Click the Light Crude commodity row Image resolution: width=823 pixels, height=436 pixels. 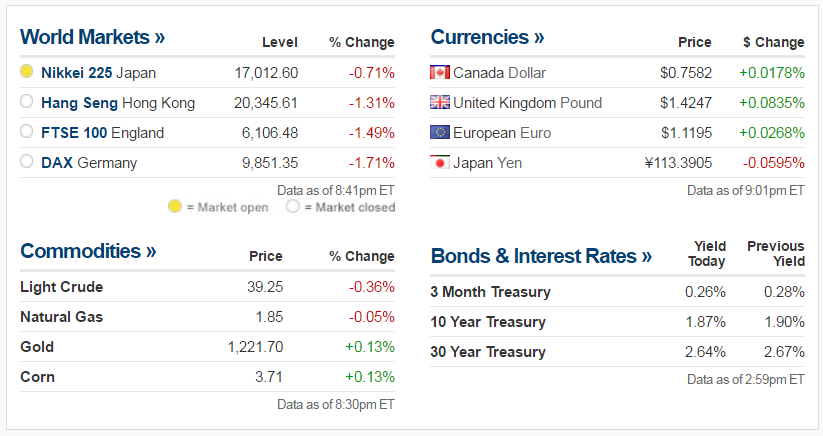click(61, 287)
